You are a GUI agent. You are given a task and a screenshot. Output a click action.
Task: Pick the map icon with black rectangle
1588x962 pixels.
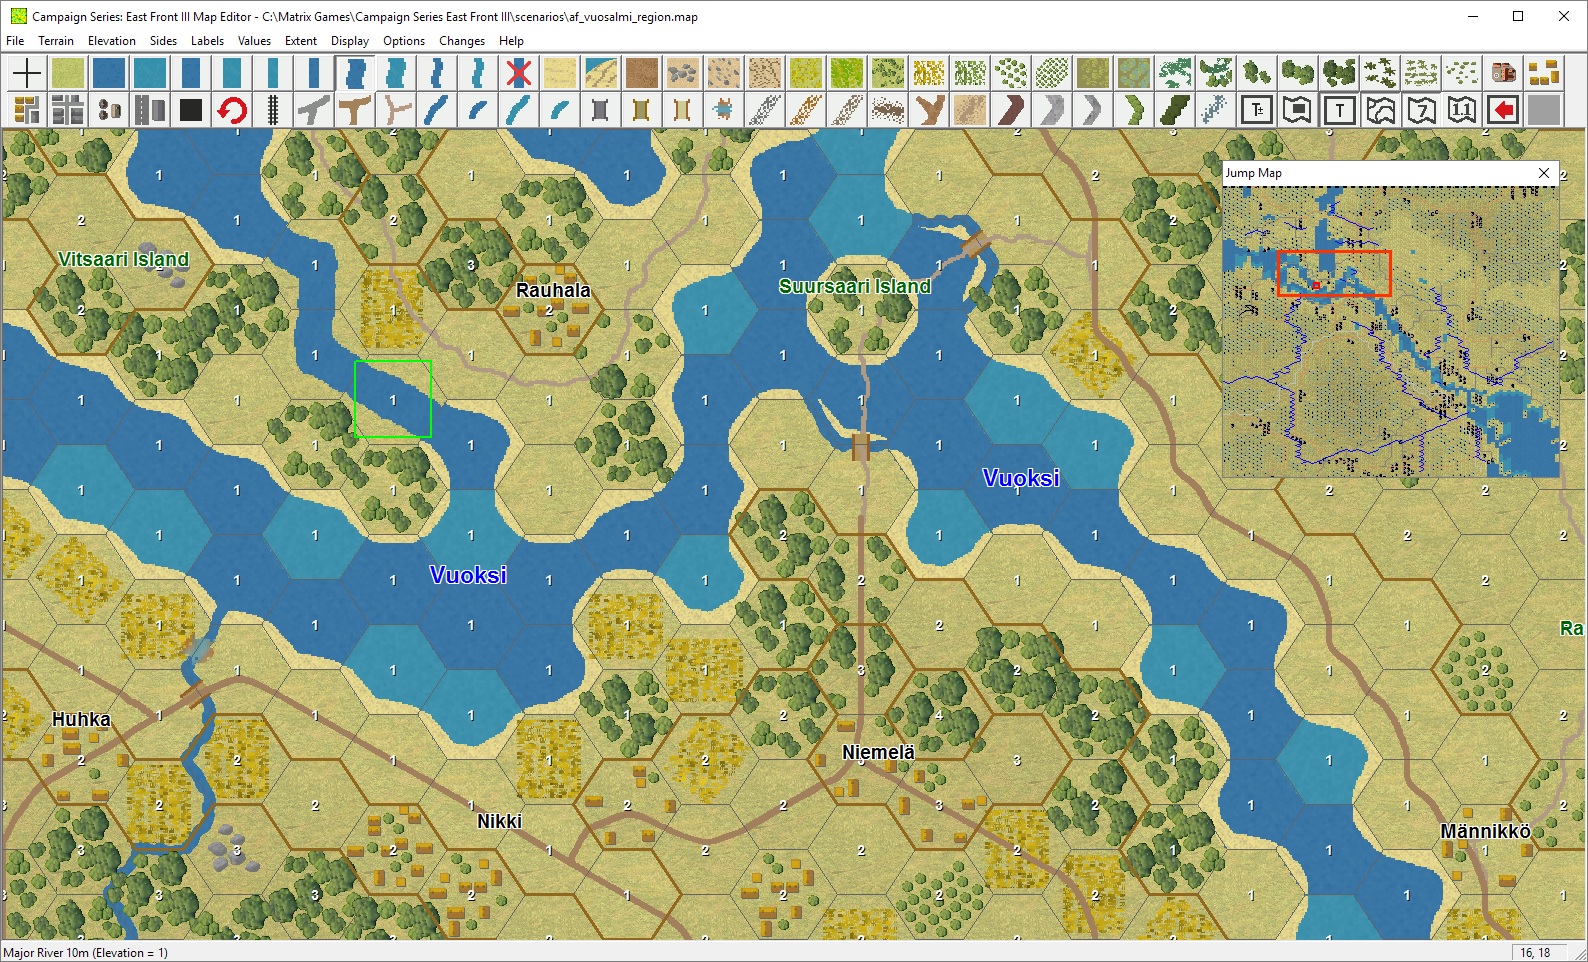[x=1297, y=109]
